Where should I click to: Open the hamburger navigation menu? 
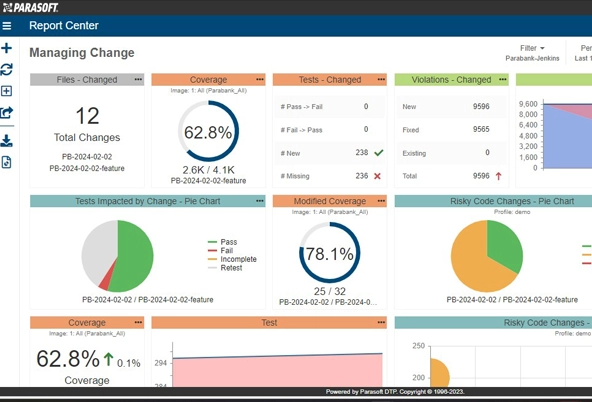coord(6,26)
